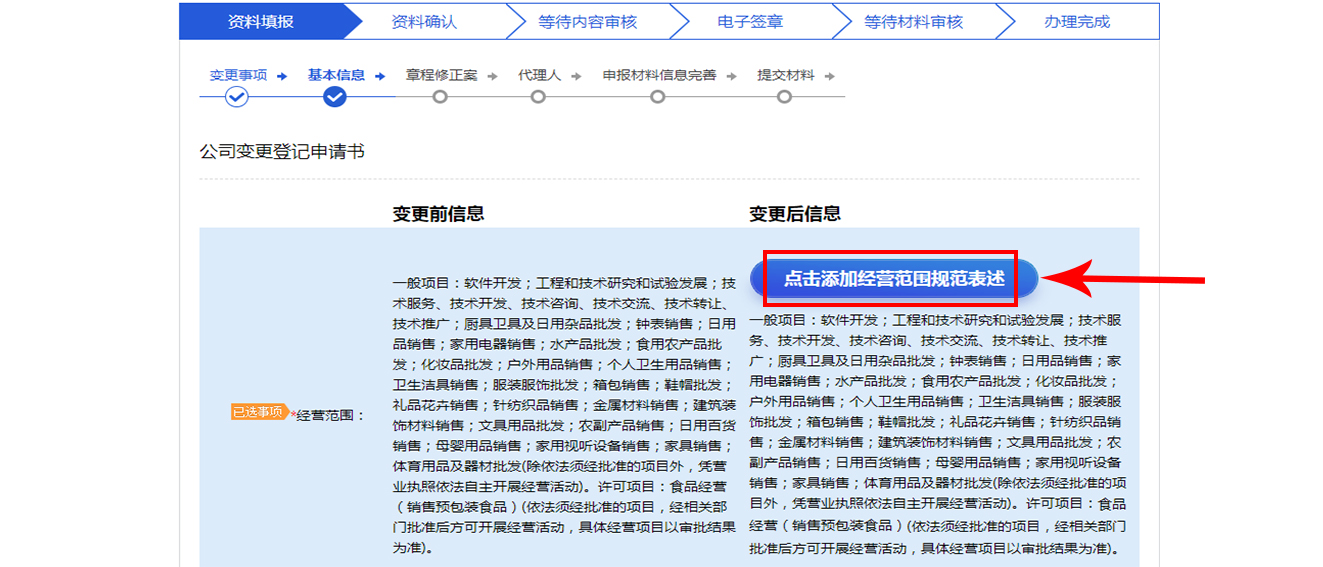Viewport: 1323px width, 567px height.
Task: Click the 变更后 business scope text block
Action: coord(937,435)
